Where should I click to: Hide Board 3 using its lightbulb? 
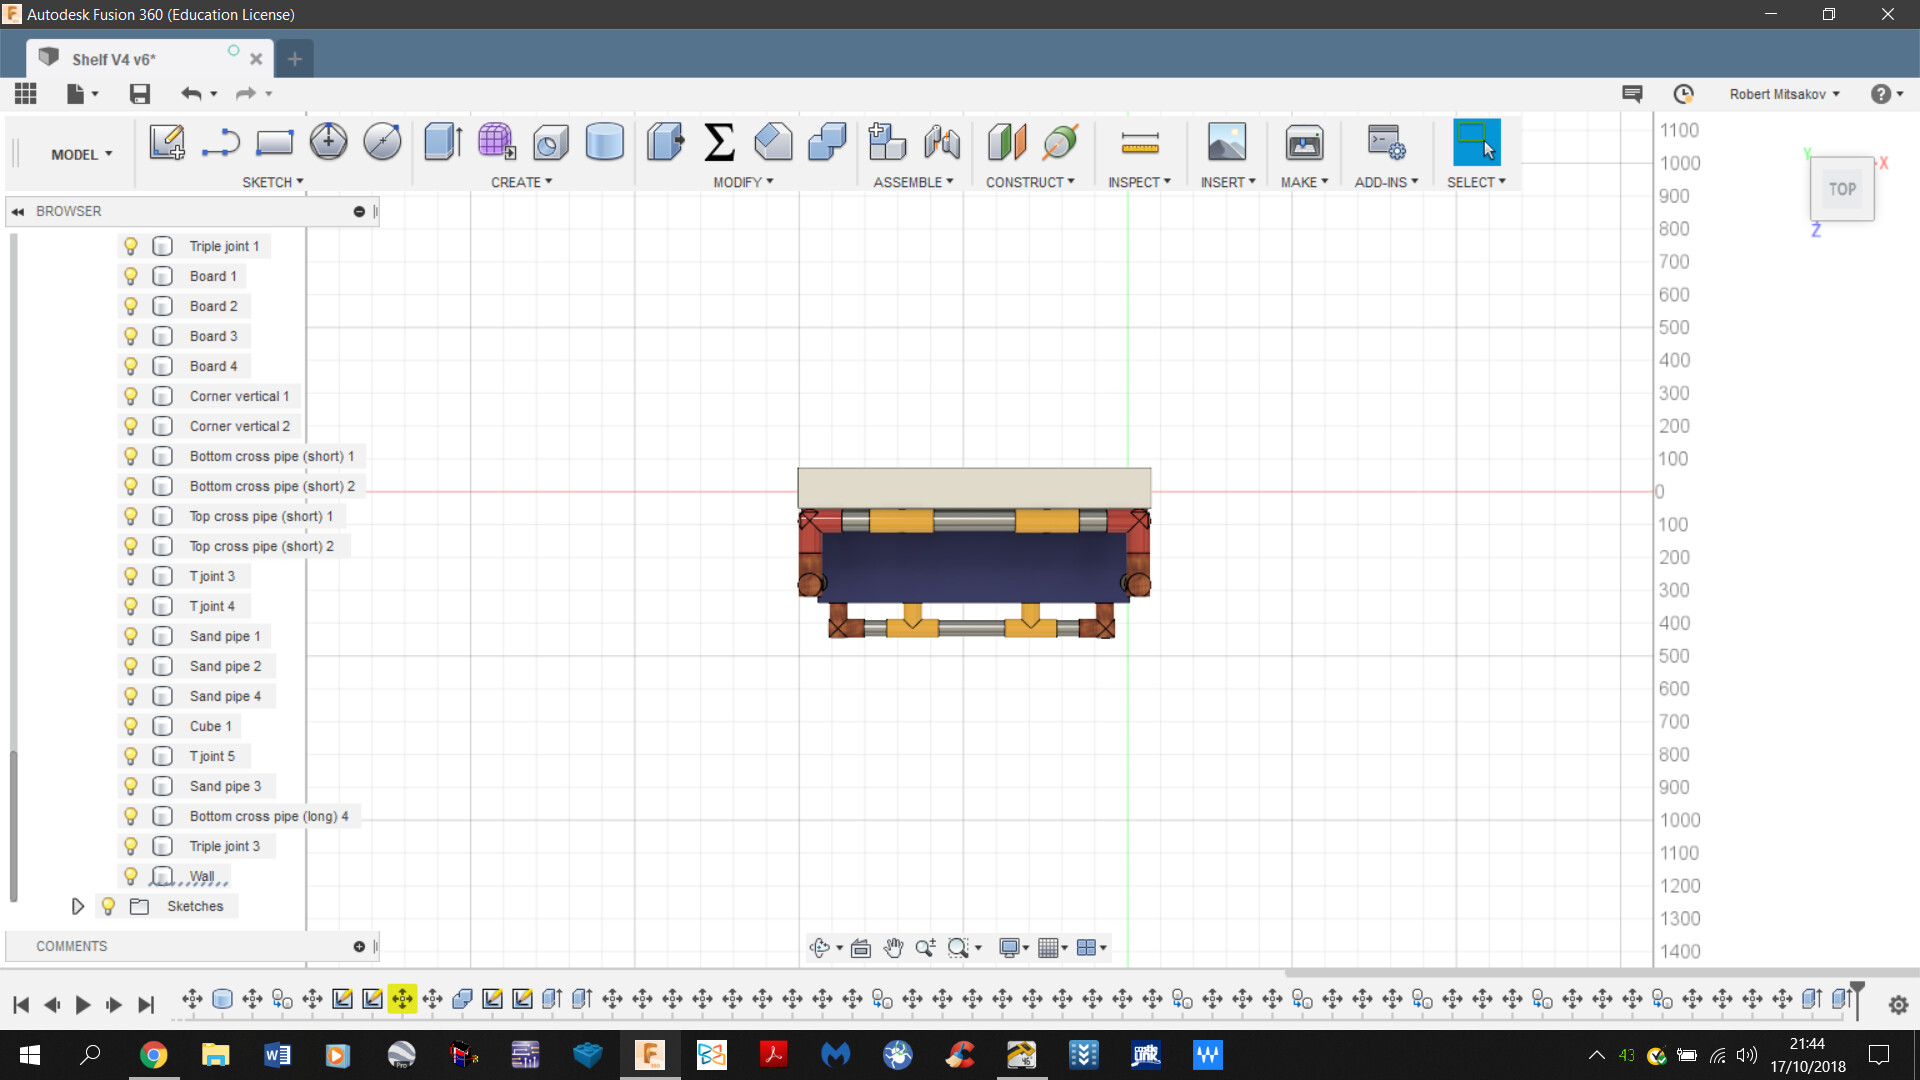point(131,336)
